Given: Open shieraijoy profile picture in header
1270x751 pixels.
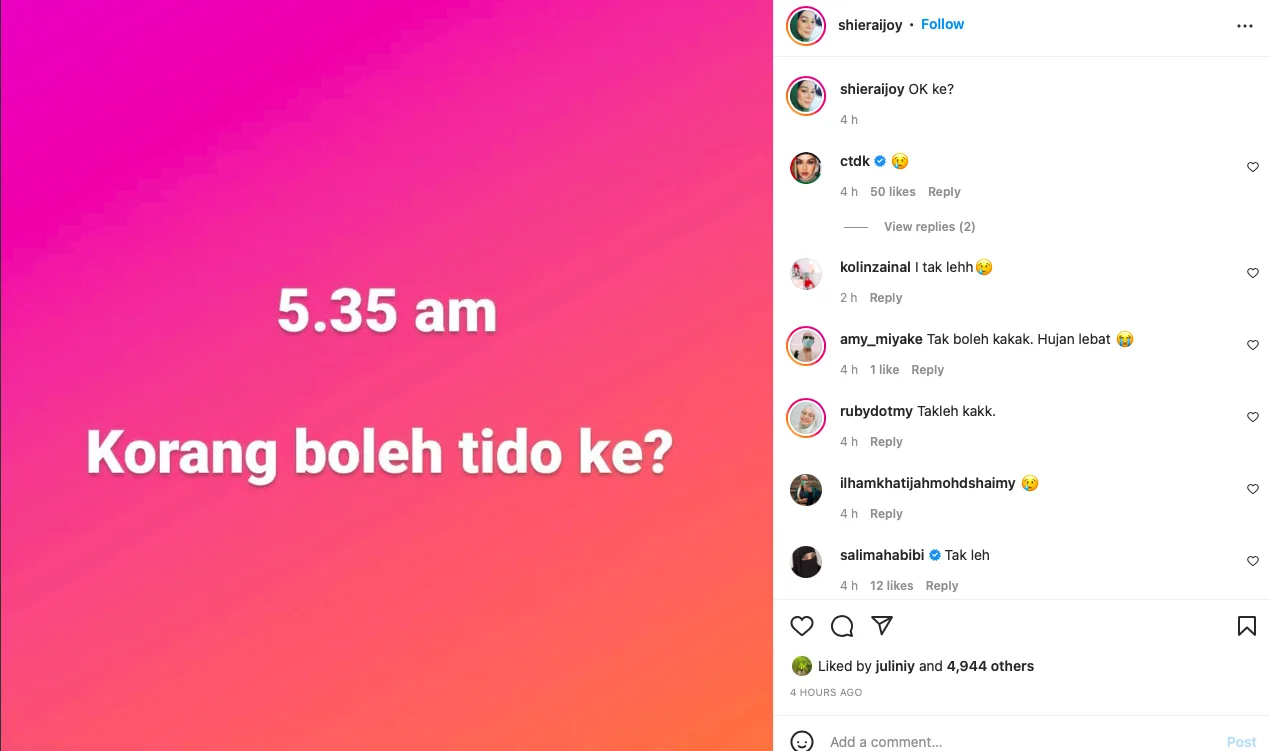Looking at the screenshot, I should tap(806, 26).
